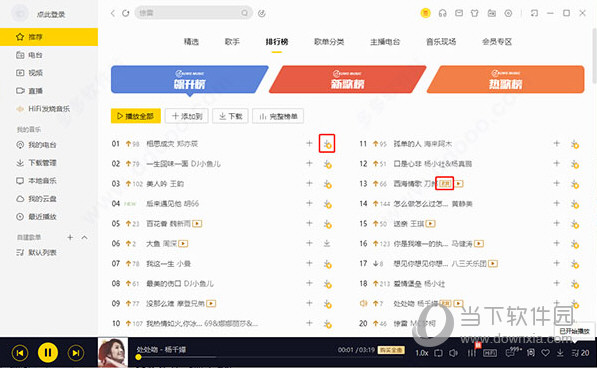Open the song recognition icon after search
This screenshot has height=368, width=597.
click(x=262, y=13)
